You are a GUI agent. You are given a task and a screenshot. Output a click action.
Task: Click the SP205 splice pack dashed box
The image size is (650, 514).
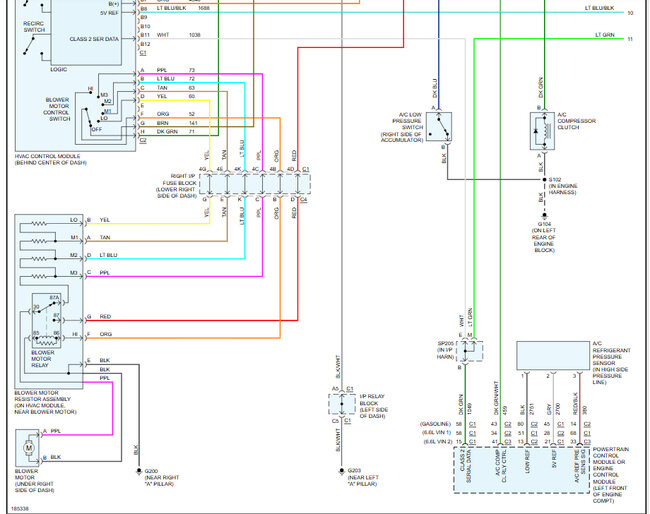[x=470, y=351]
